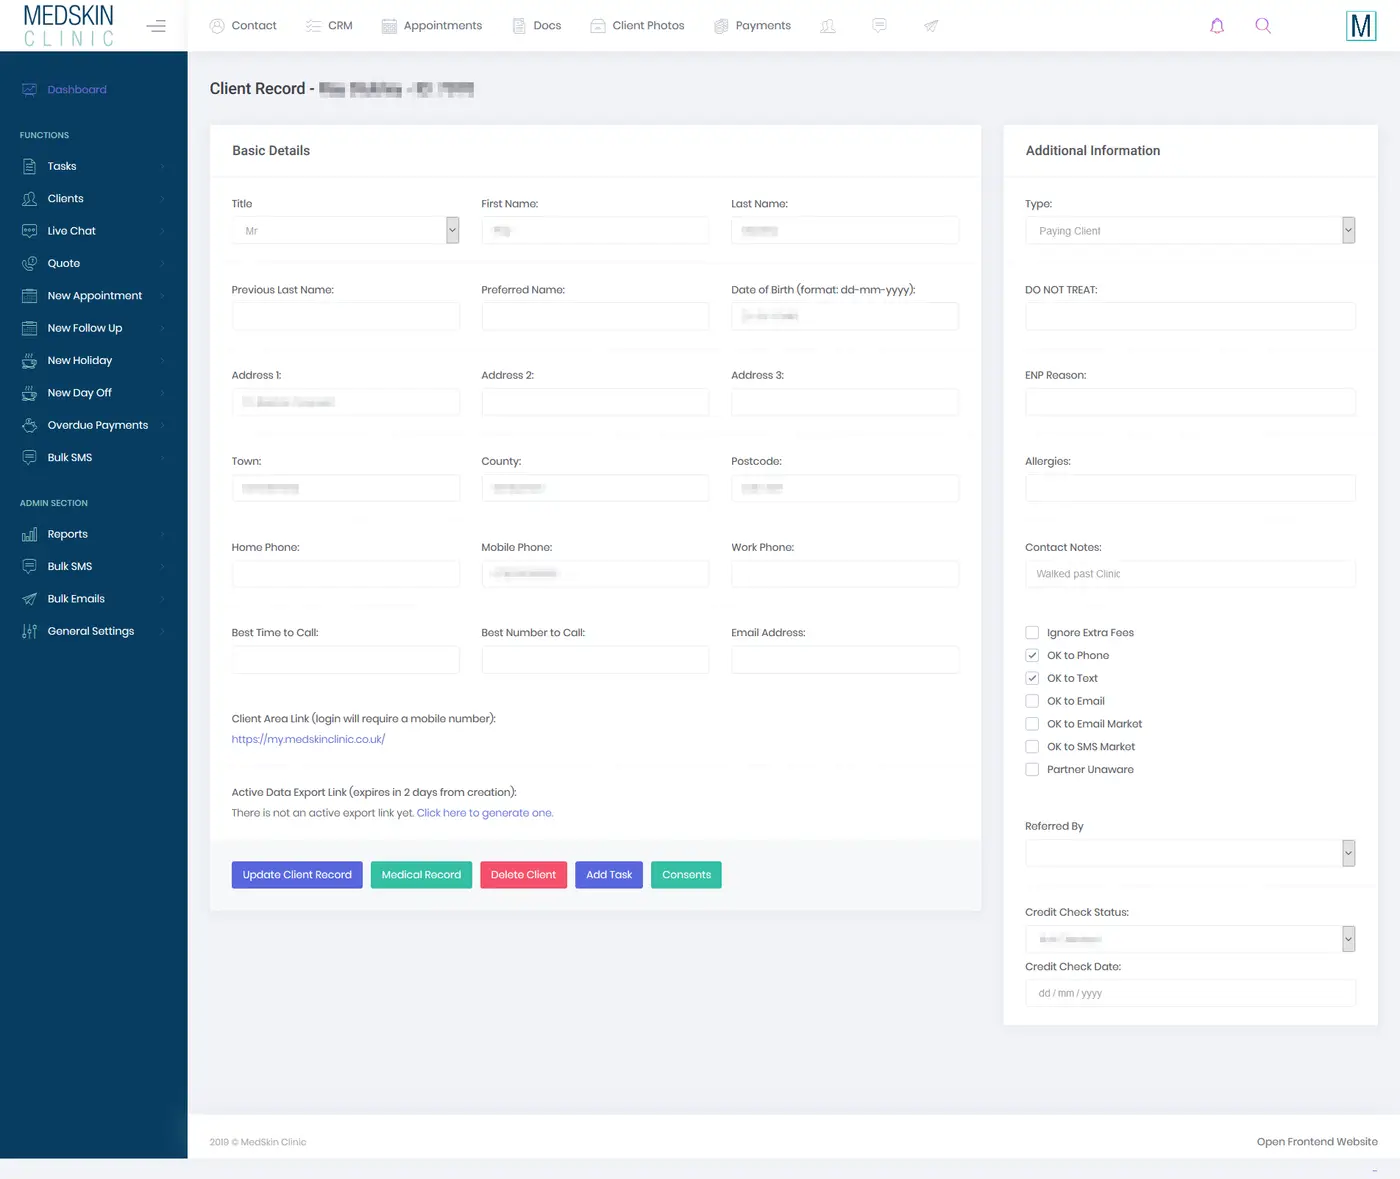Open the notifications bell
The height and width of the screenshot is (1179, 1400).
1217,26
